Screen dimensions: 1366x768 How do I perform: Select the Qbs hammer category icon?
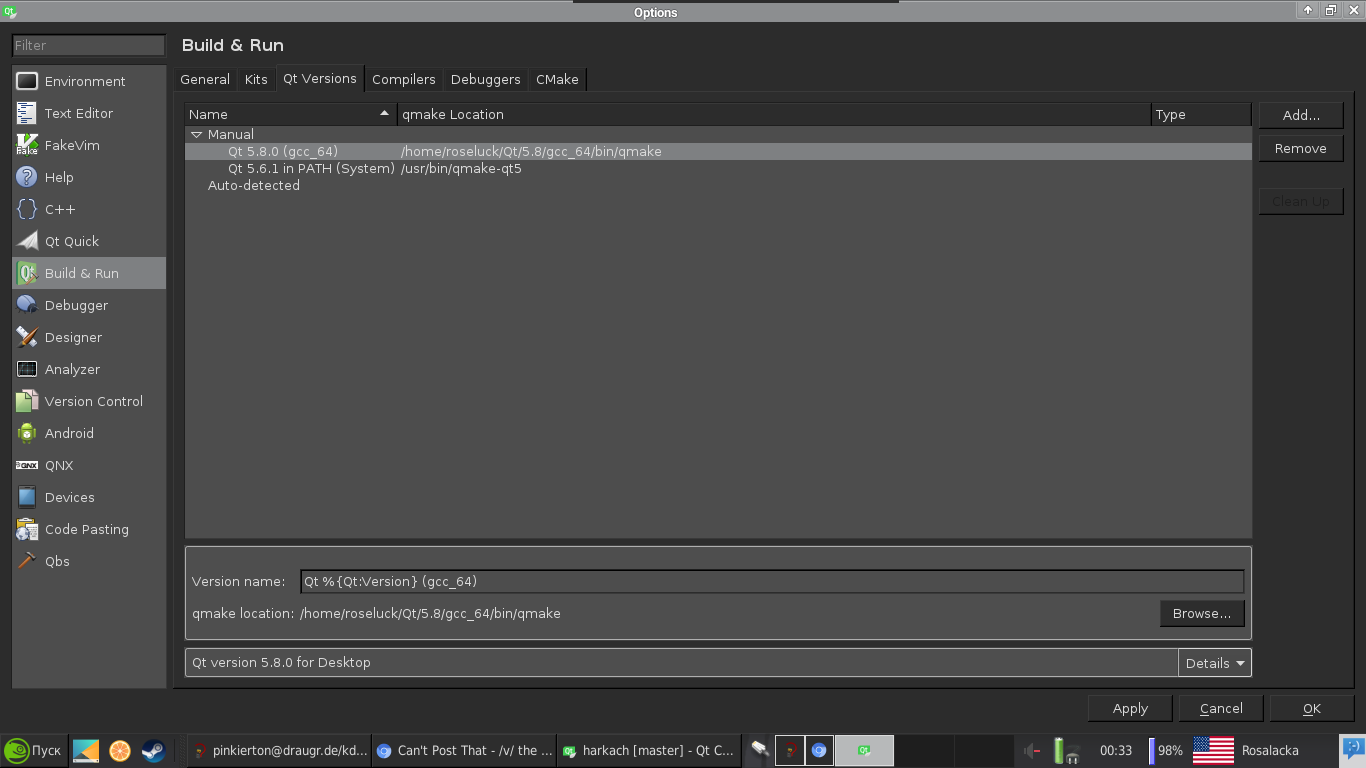pyautogui.click(x=27, y=561)
